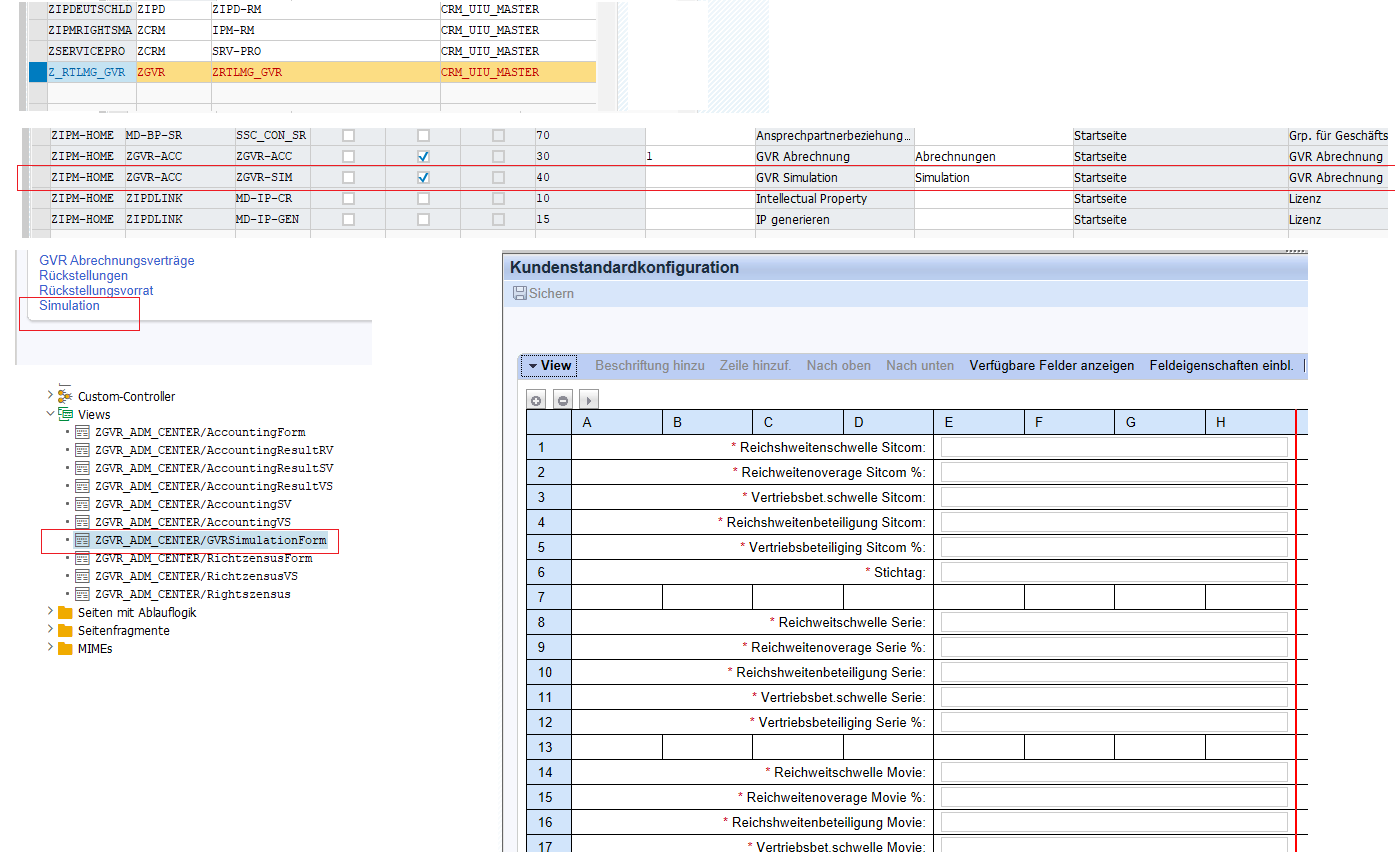The image size is (1395, 852).
Task: Click the GVRSimulationForm view icon
Action: pos(83,541)
